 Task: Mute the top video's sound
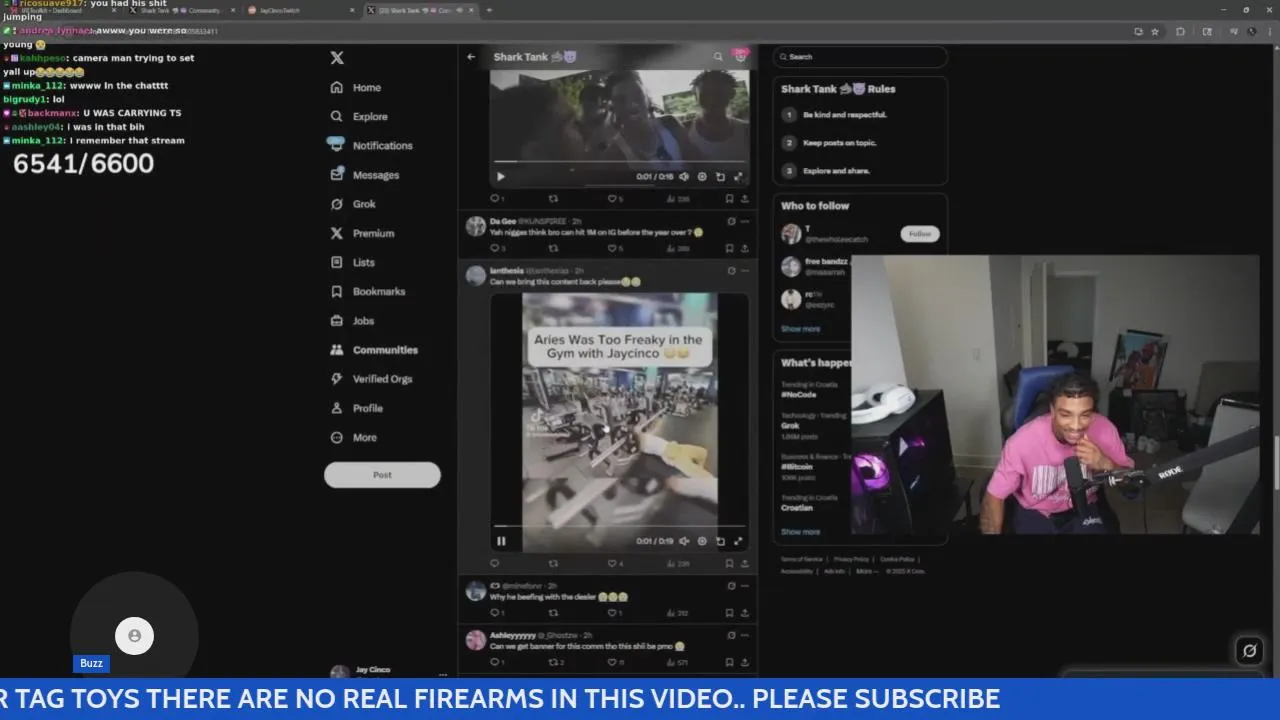684,177
